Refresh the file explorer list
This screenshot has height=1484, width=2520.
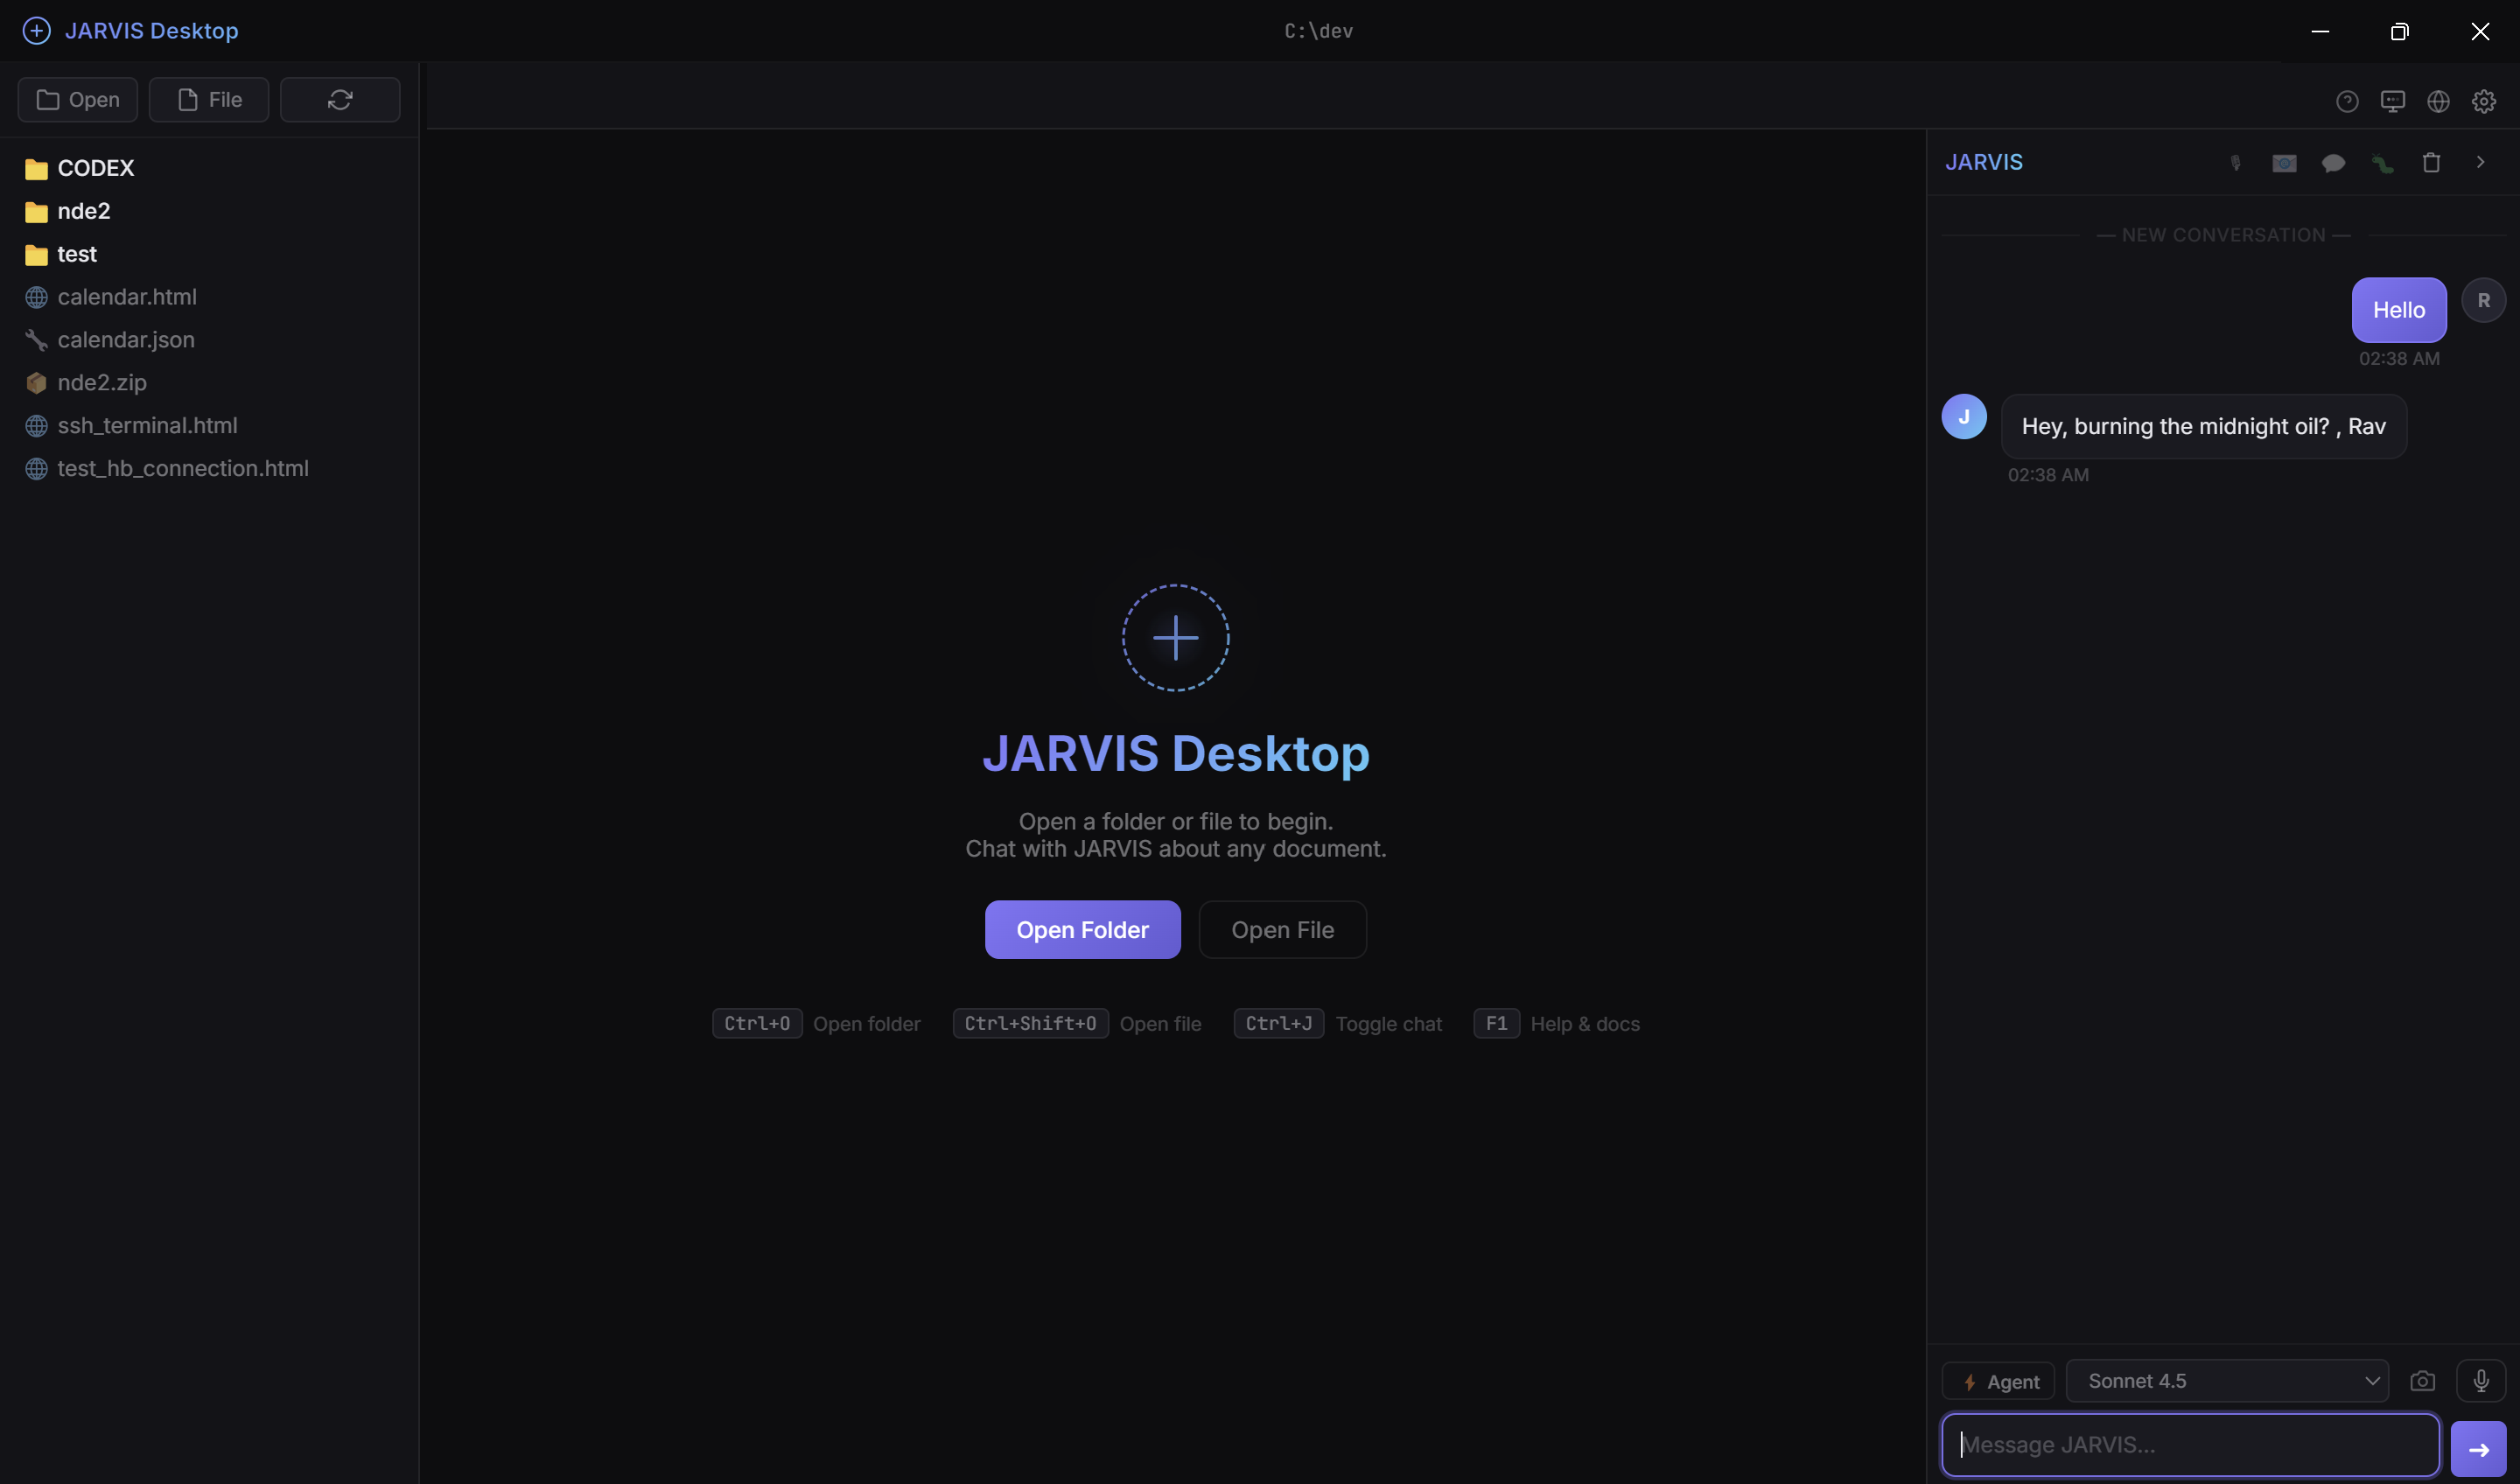coord(340,100)
